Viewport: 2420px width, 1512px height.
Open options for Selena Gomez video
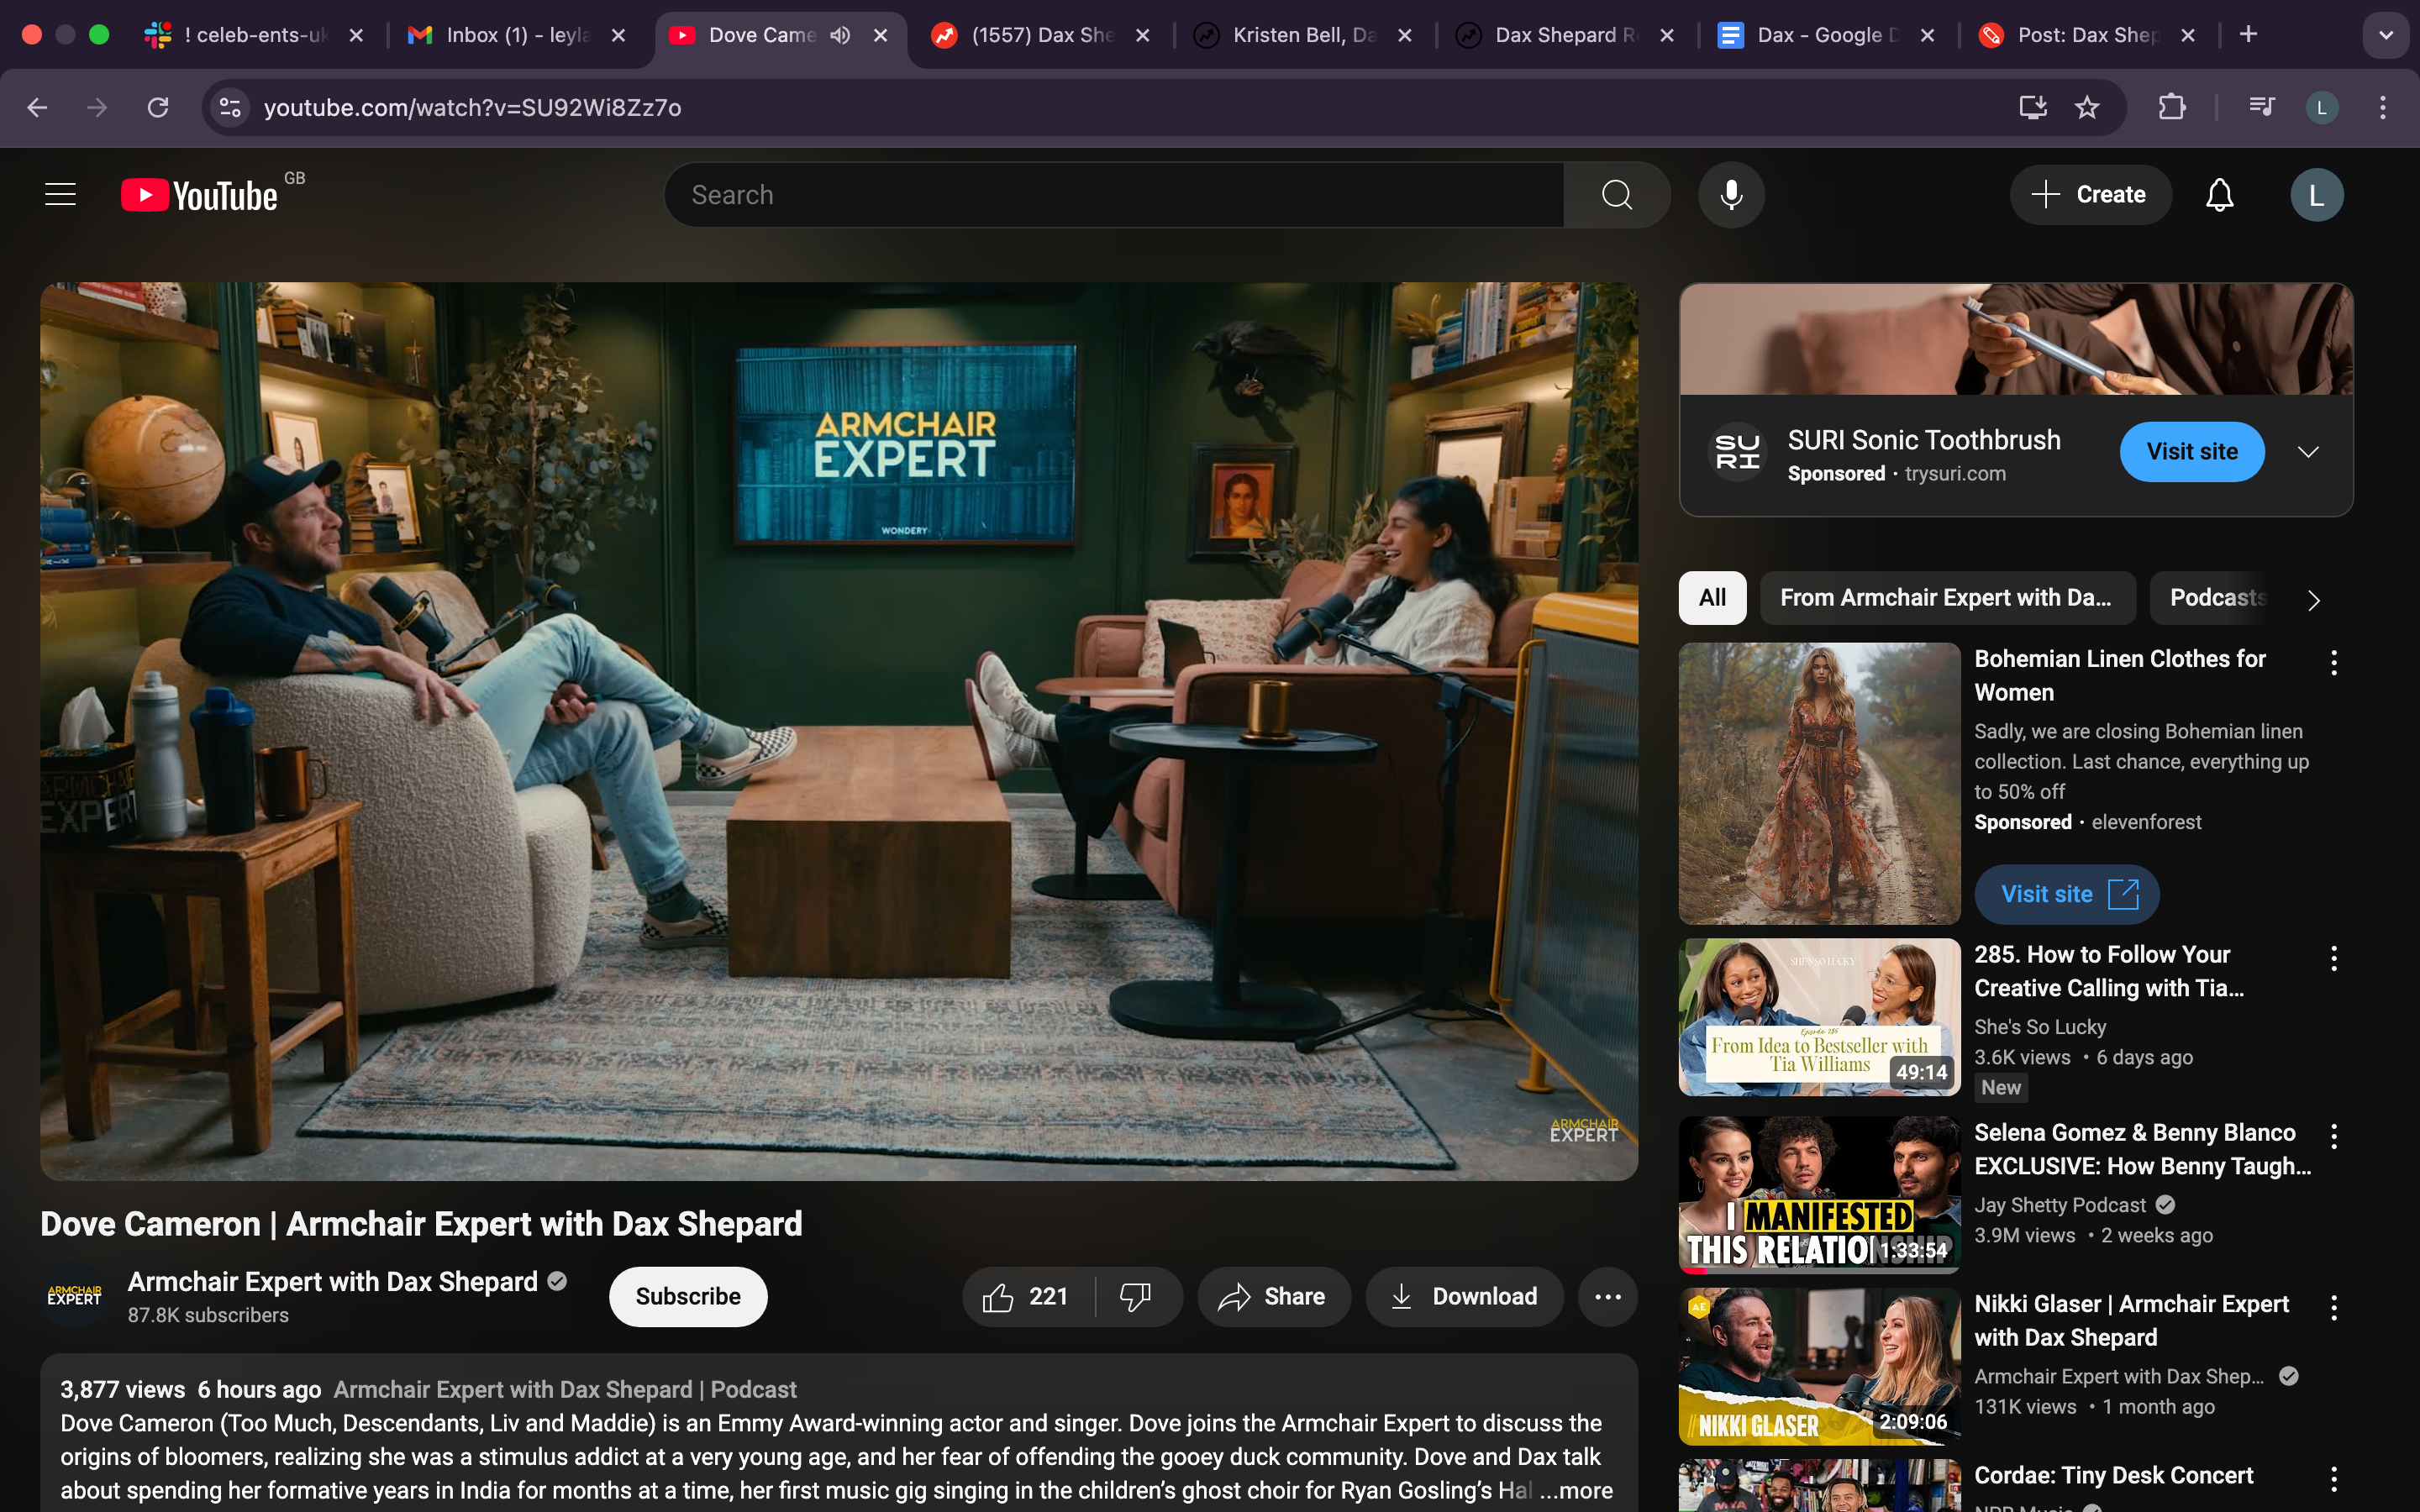tap(2334, 1136)
